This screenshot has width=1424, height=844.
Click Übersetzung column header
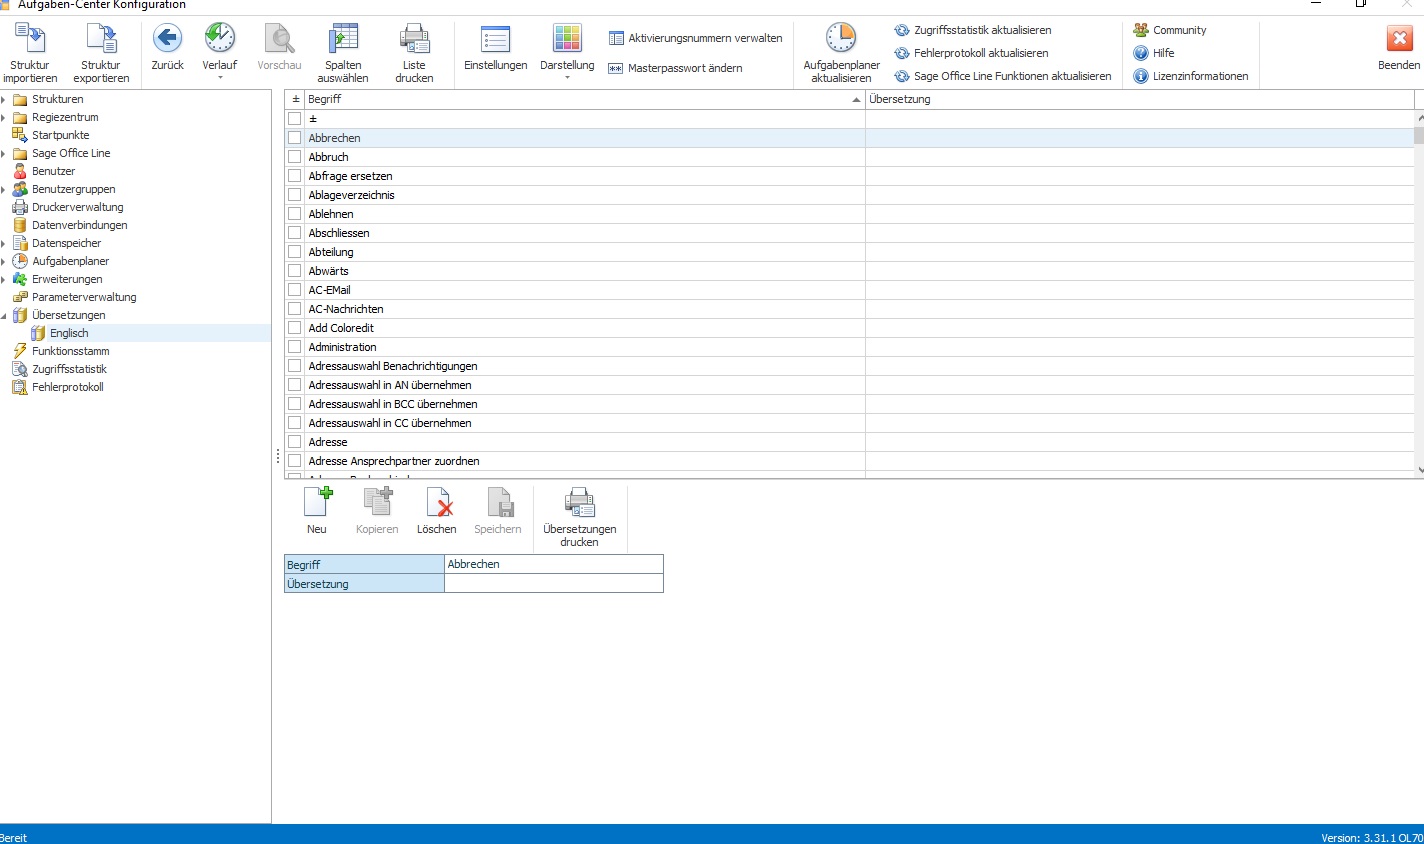pos(1140,99)
